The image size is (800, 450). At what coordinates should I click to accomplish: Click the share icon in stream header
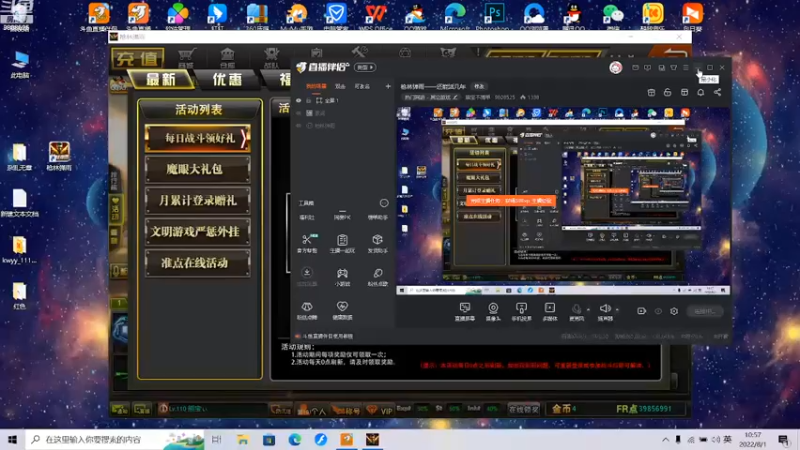(717, 92)
